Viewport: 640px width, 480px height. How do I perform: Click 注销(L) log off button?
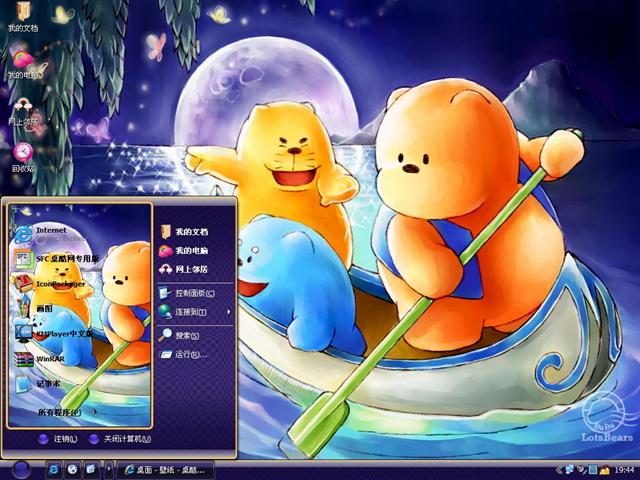pyautogui.click(x=57, y=439)
